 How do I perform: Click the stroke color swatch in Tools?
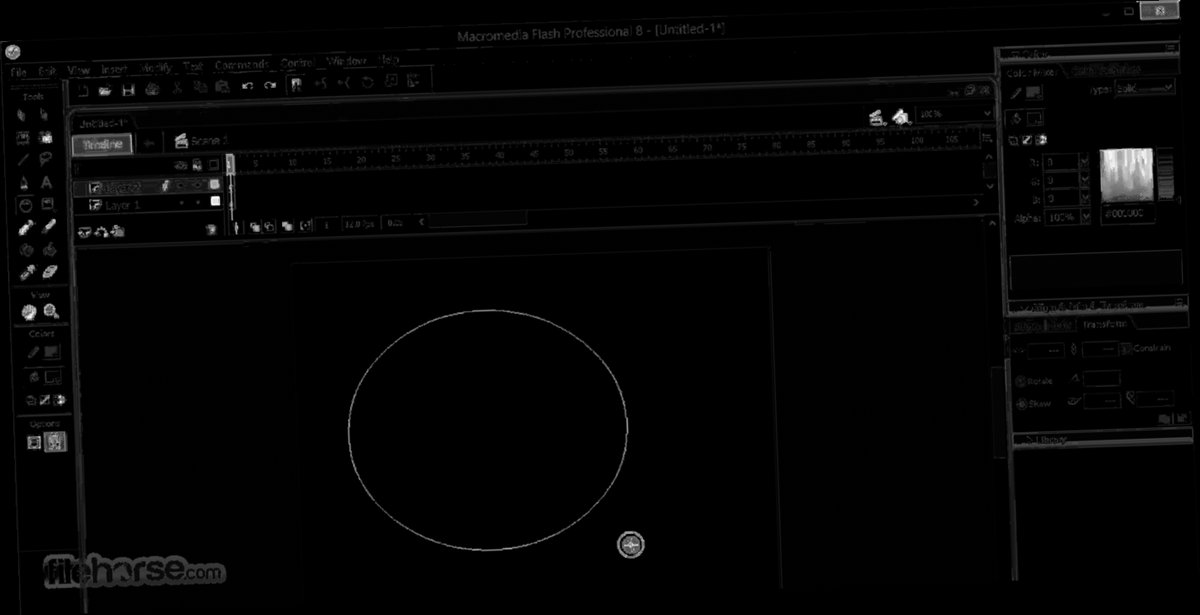(x=51, y=352)
